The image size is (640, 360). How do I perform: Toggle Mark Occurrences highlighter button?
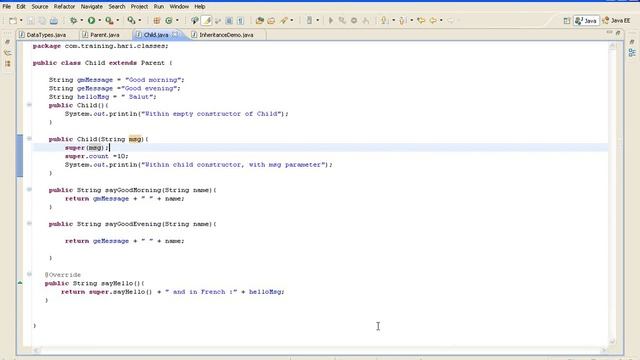[x=207, y=20]
